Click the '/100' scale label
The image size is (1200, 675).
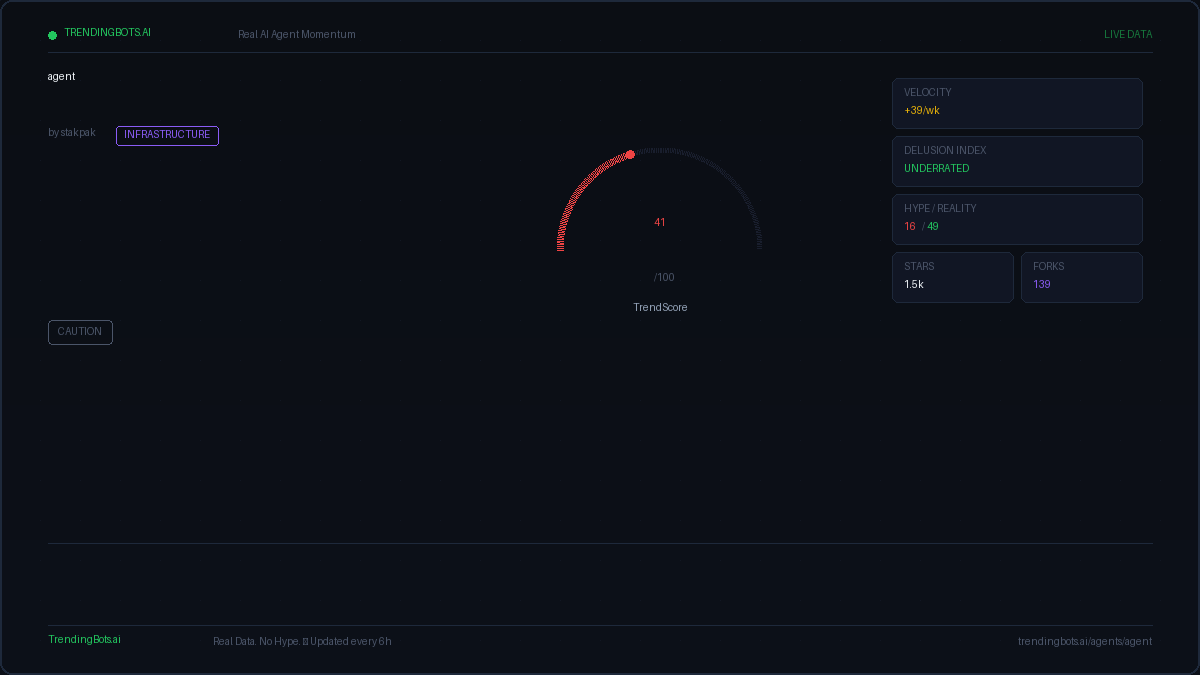pos(664,277)
